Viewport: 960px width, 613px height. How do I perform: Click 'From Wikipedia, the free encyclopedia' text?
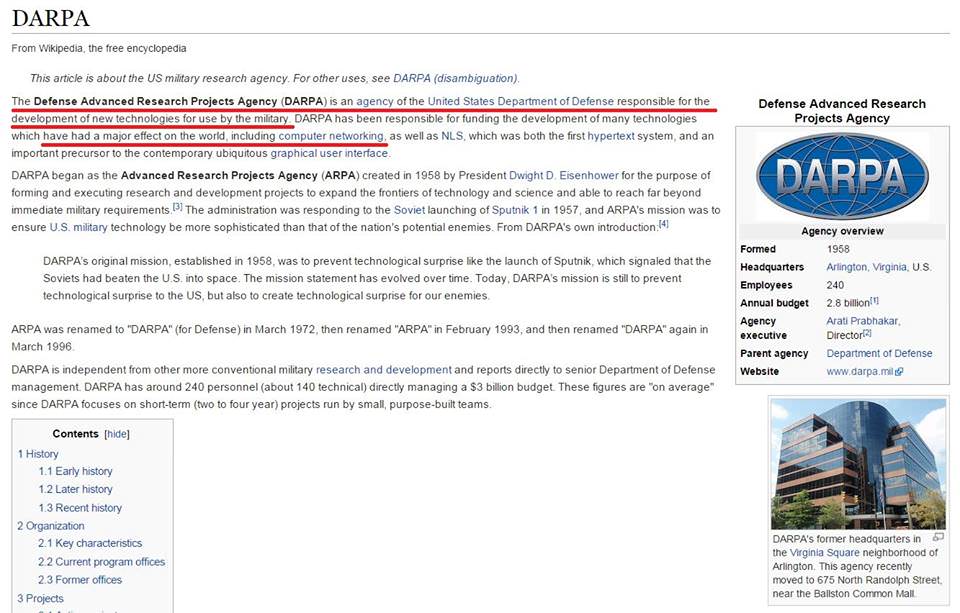tap(99, 48)
